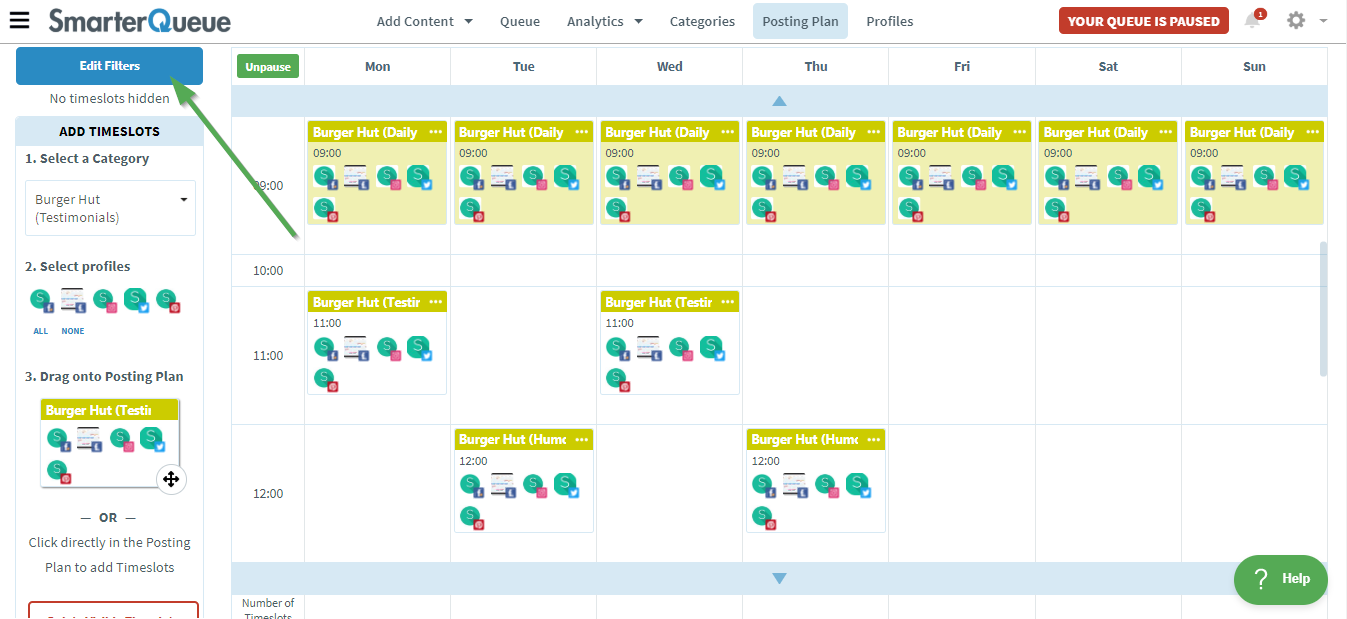This screenshot has width=1347, height=619.
Task: Open the options menu of Wednesday 11:00 timeslot
Action: (x=727, y=302)
